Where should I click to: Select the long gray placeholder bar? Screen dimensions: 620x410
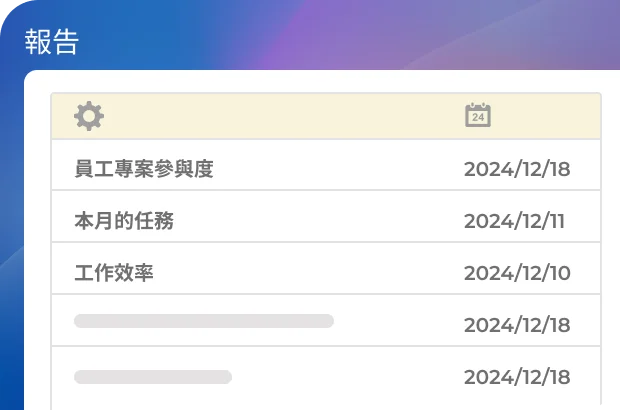pyautogui.click(x=204, y=321)
